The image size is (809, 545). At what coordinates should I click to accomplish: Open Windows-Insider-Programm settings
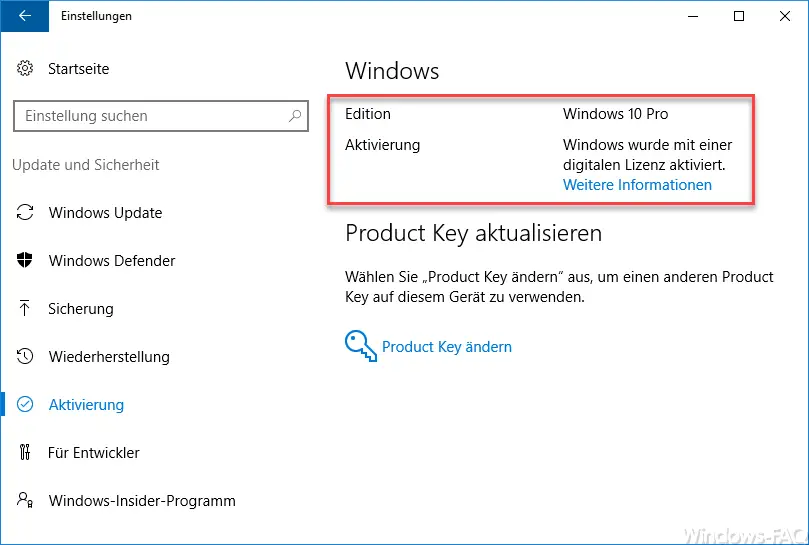click(142, 501)
